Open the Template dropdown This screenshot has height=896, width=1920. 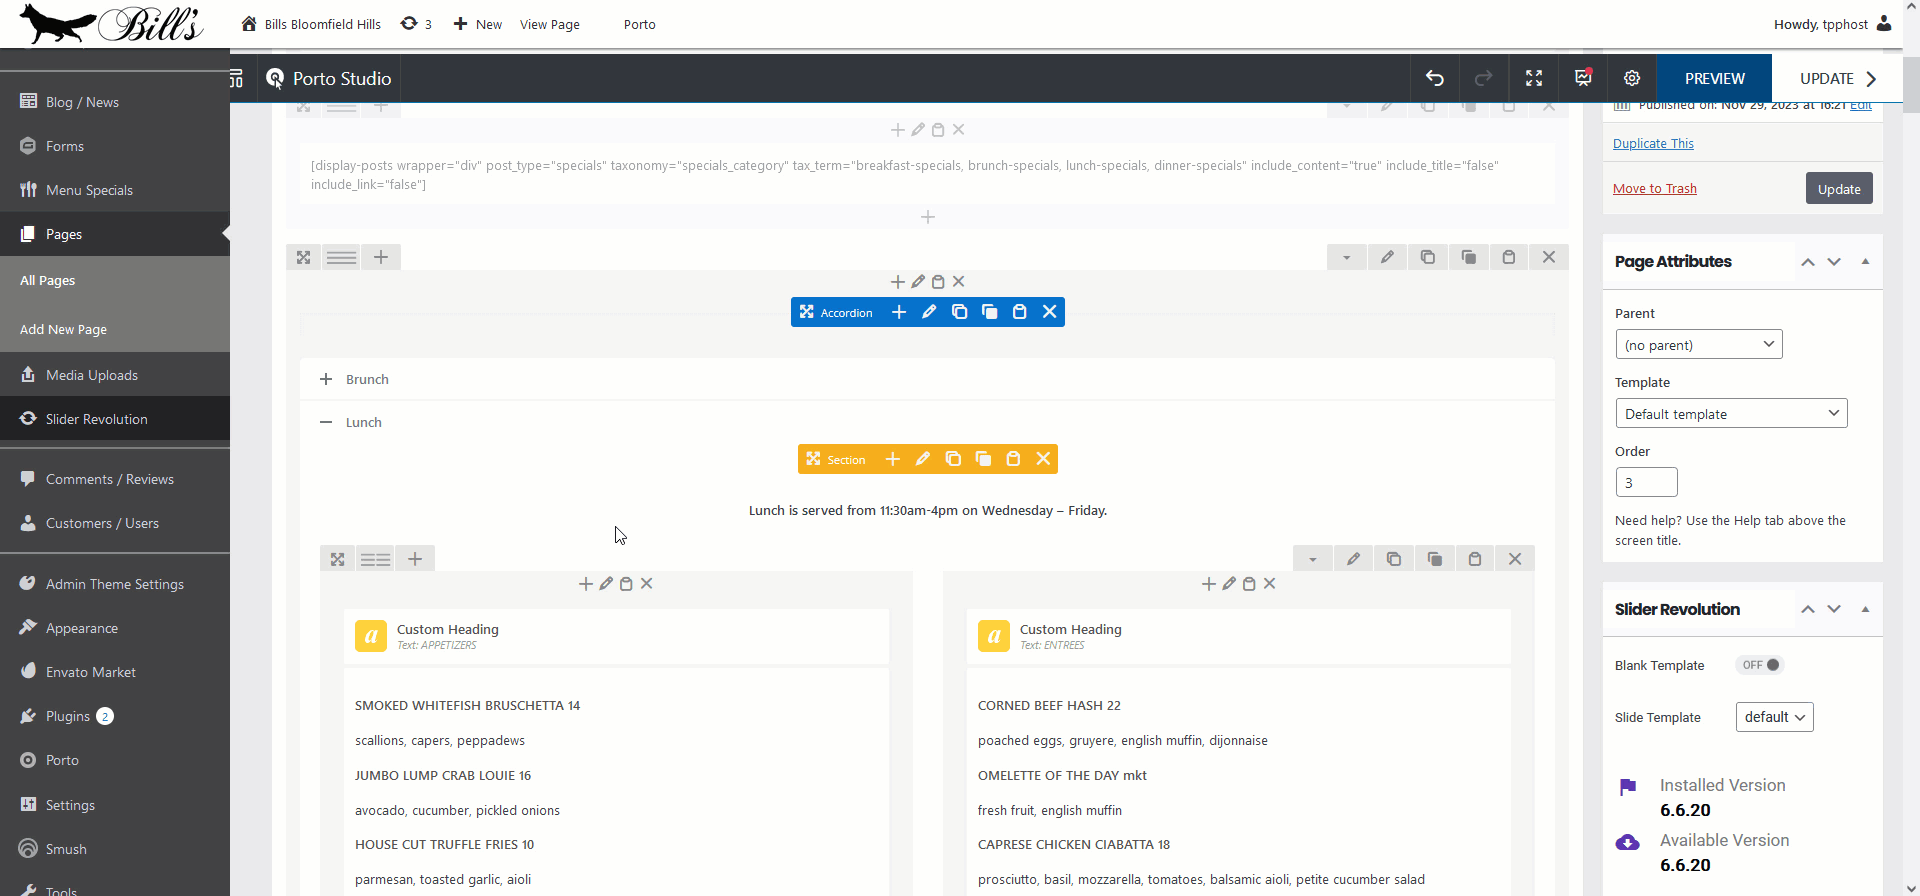pos(1731,414)
